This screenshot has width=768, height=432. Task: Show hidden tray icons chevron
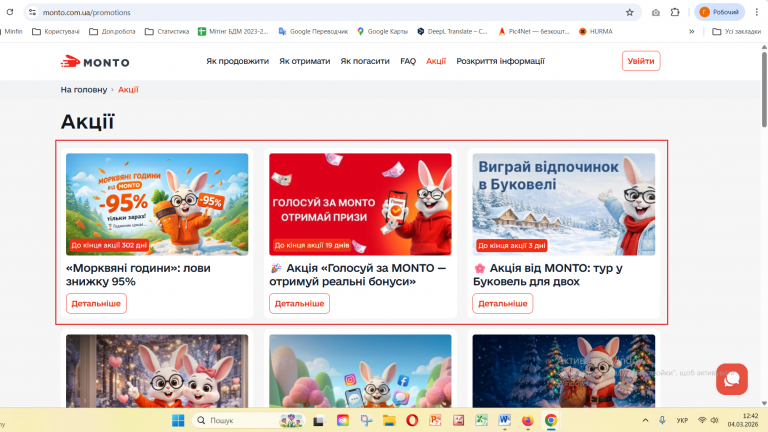[x=646, y=420]
